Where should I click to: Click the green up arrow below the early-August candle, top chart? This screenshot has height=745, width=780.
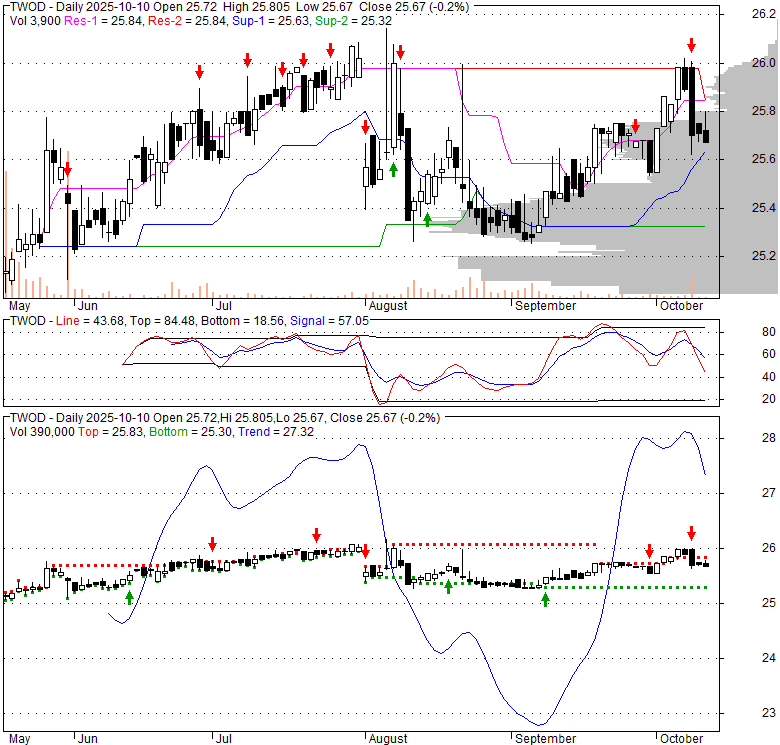coord(393,170)
